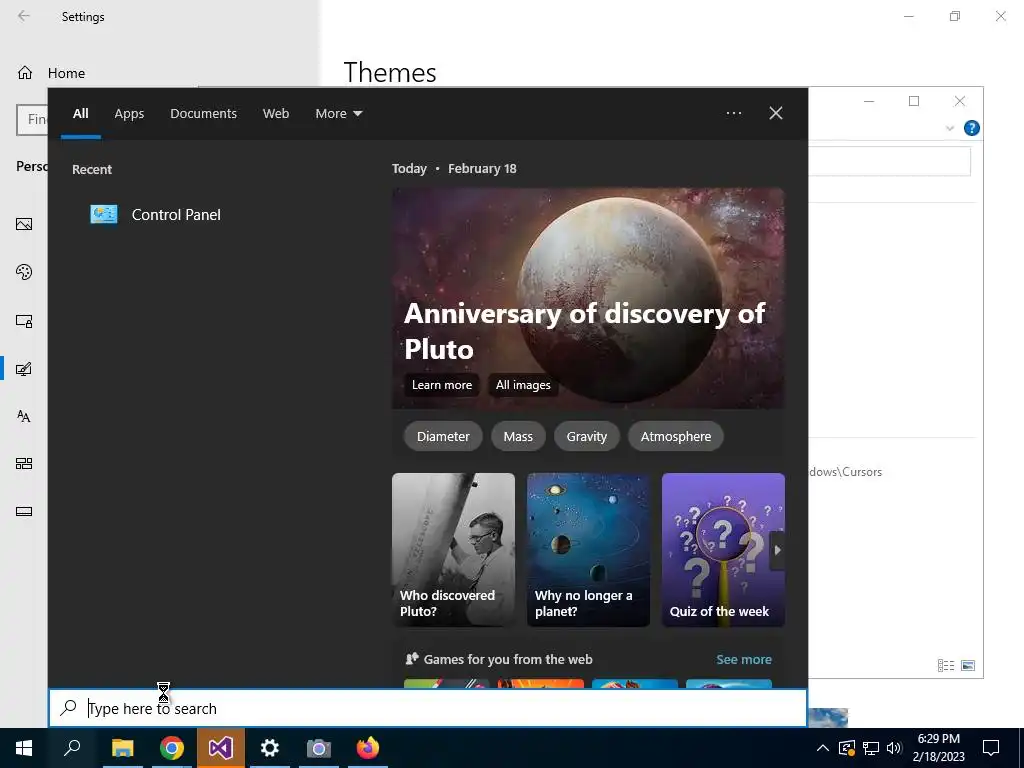Click help icon in background dialog
This screenshot has height=768, width=1024.
tap(971, 128)
